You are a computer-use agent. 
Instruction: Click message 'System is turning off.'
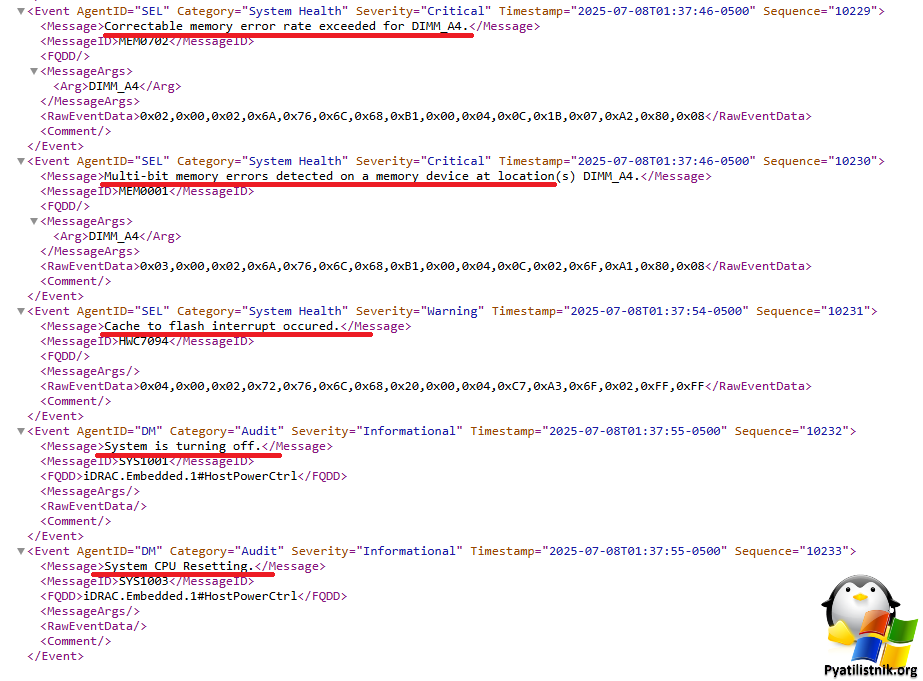pyautogui.click(x=182, y=447)
